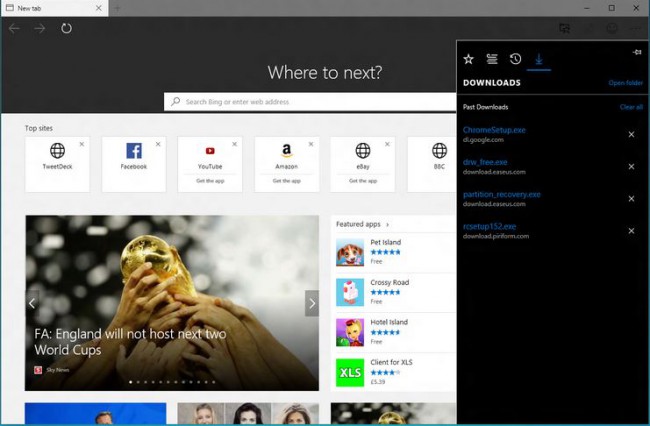Click the browser Refresh button
This screenshot has width=650, height=426.
coord(66,28)
